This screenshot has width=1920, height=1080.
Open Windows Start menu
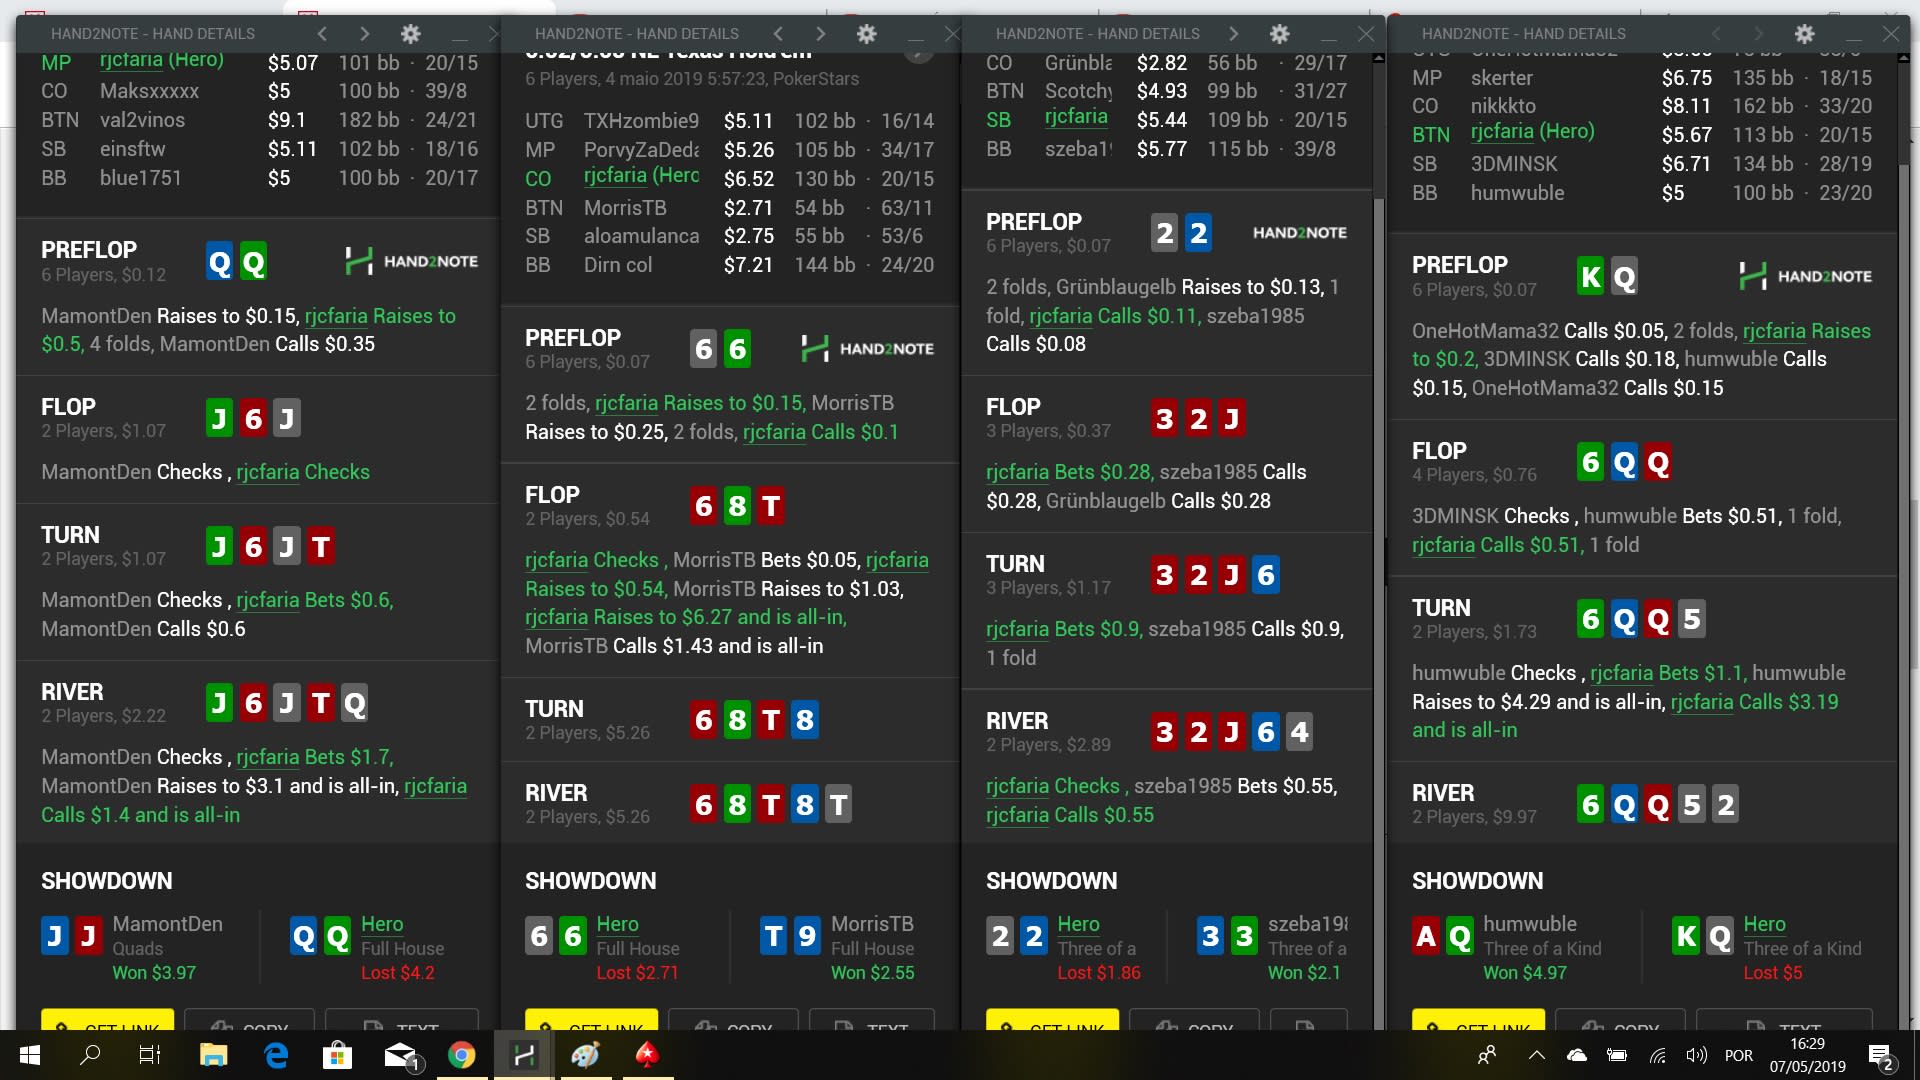point(29,1055)
